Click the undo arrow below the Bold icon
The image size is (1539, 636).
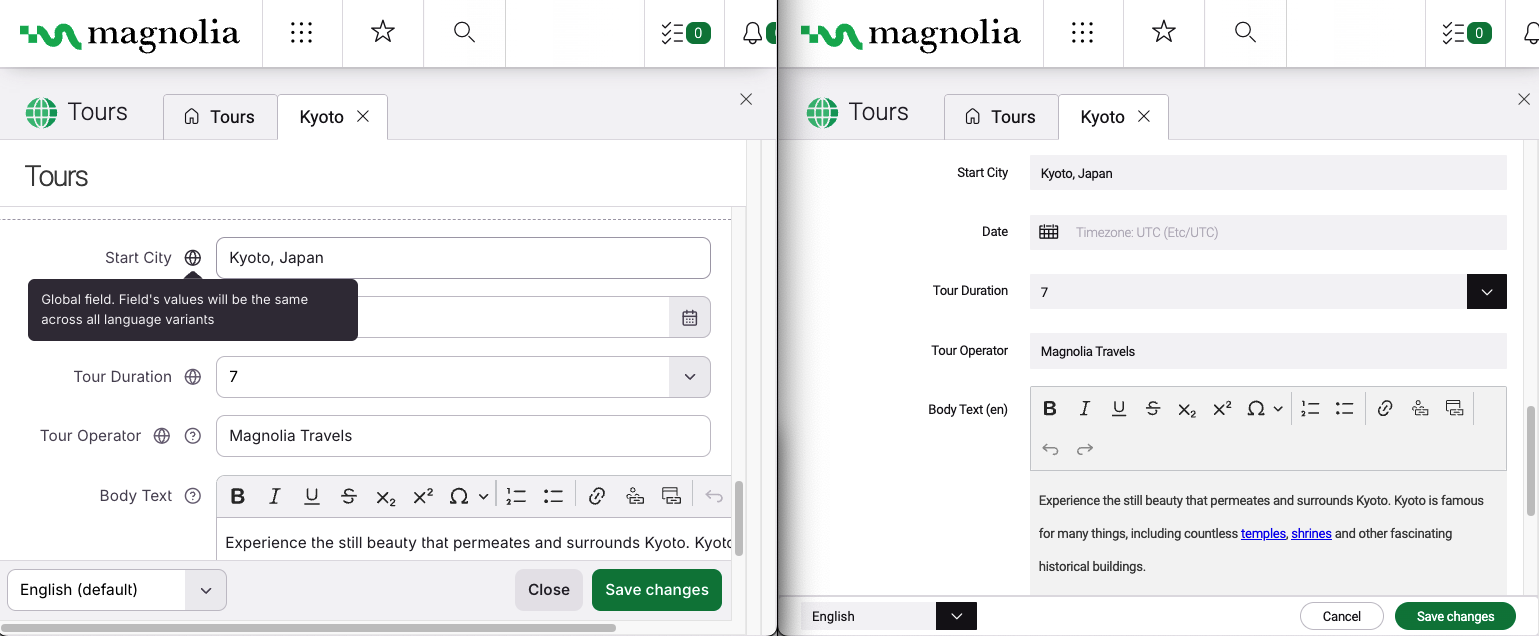coord(1050,449)
